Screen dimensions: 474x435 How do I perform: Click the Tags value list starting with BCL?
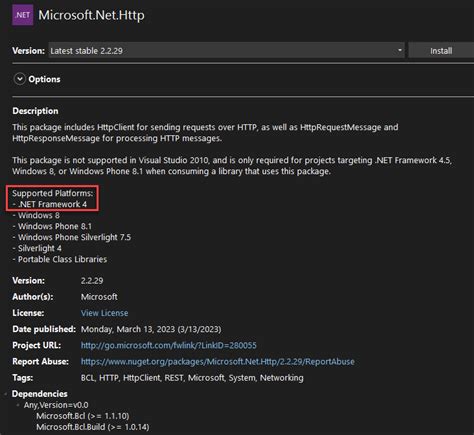coord(192,378)
